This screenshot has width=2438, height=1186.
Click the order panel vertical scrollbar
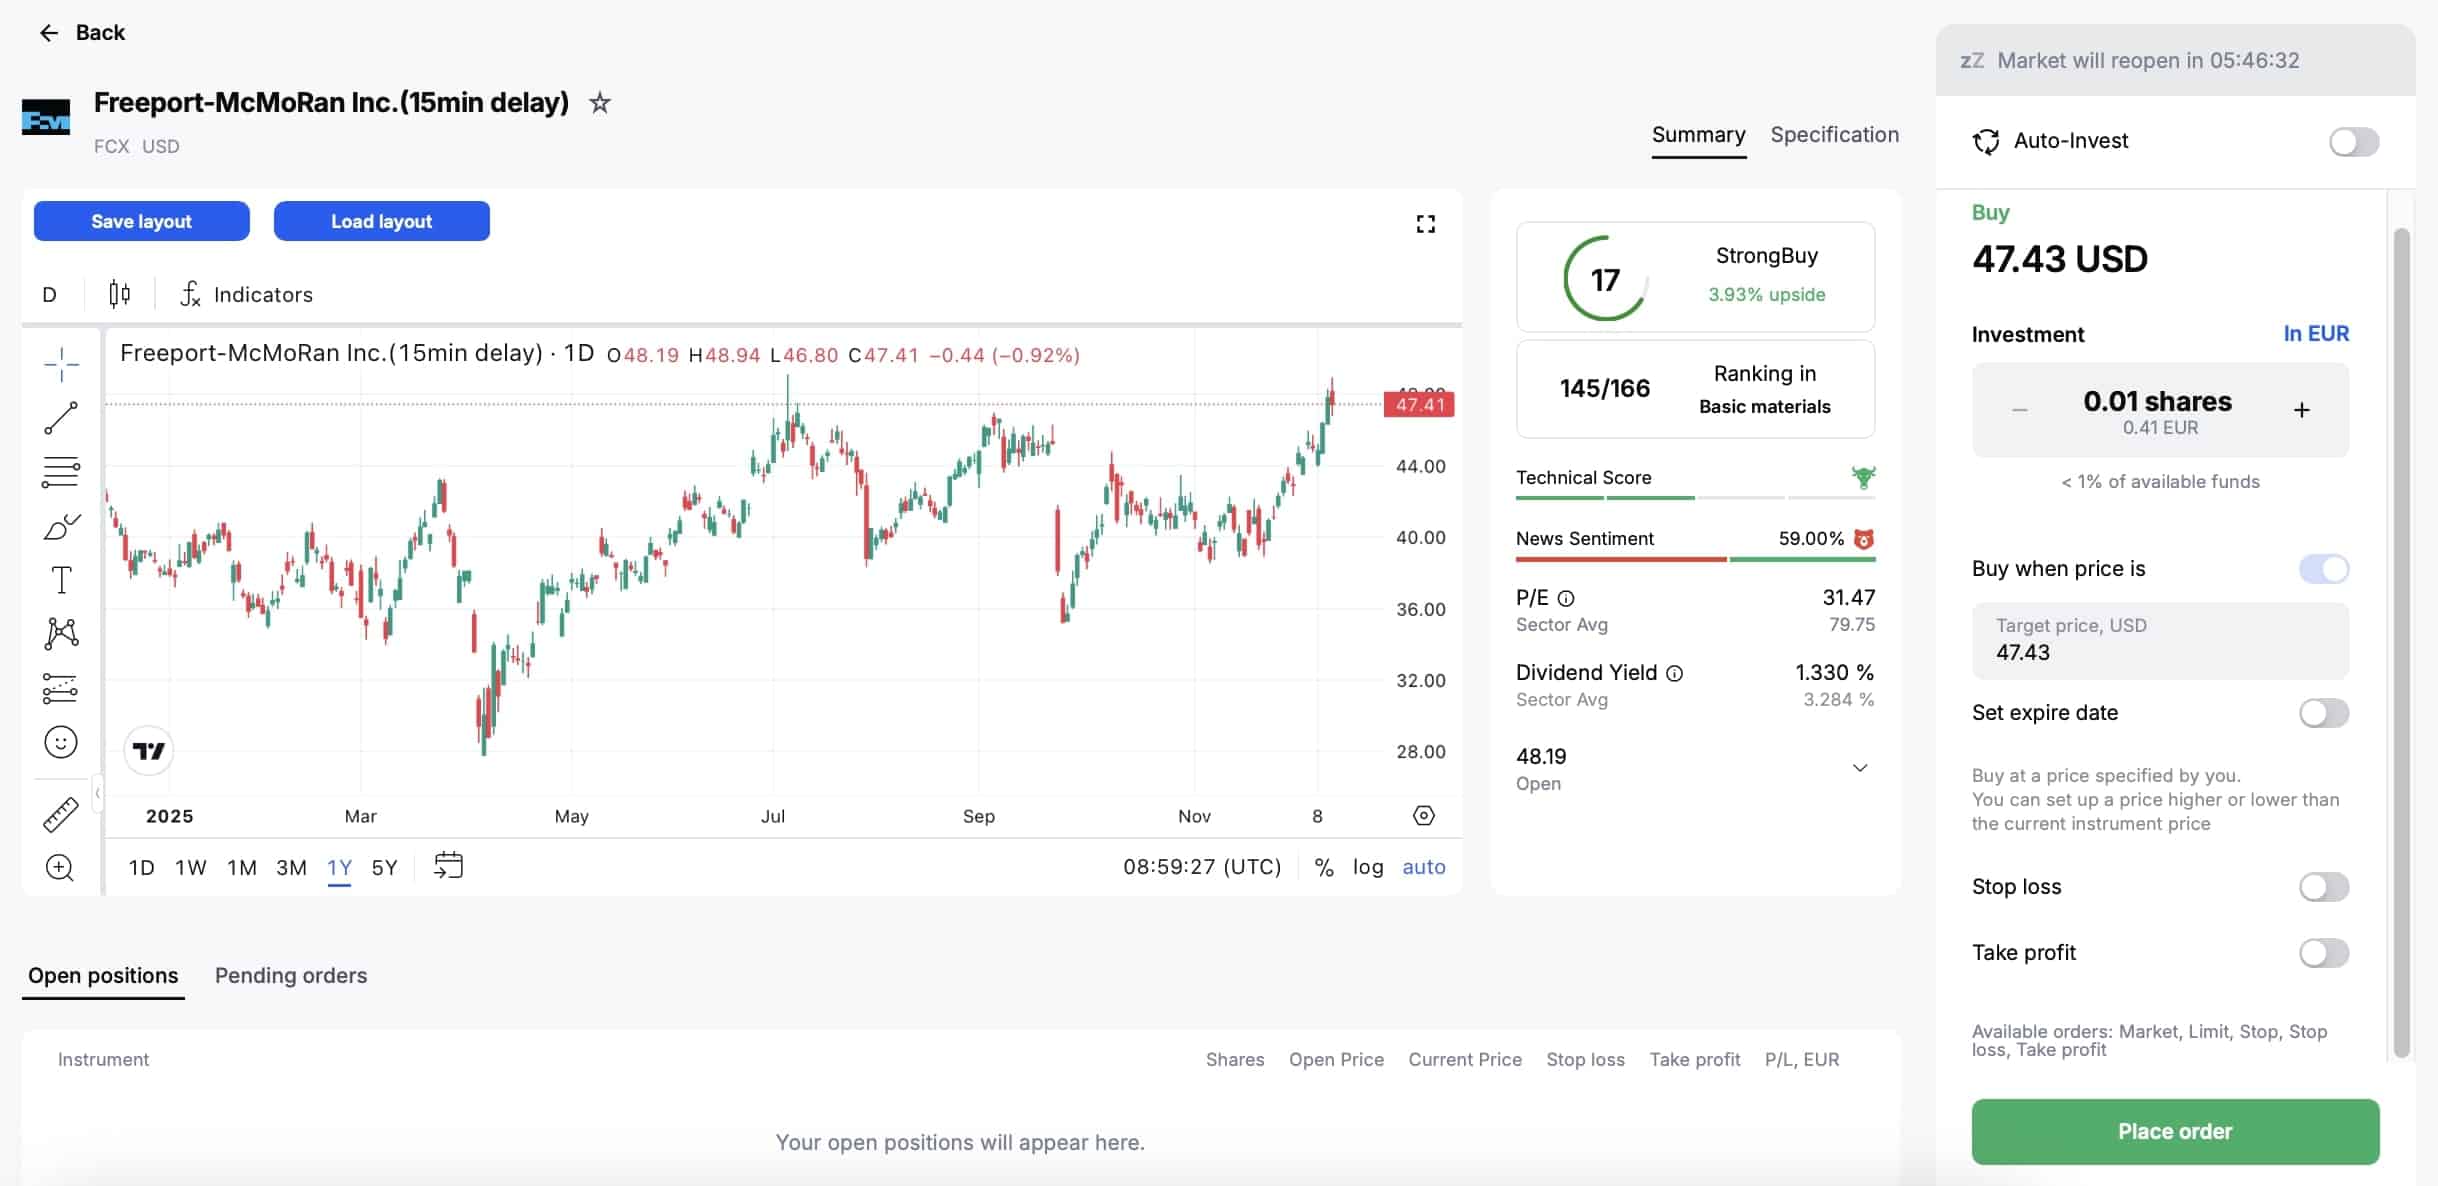(x=2401, y=642)
